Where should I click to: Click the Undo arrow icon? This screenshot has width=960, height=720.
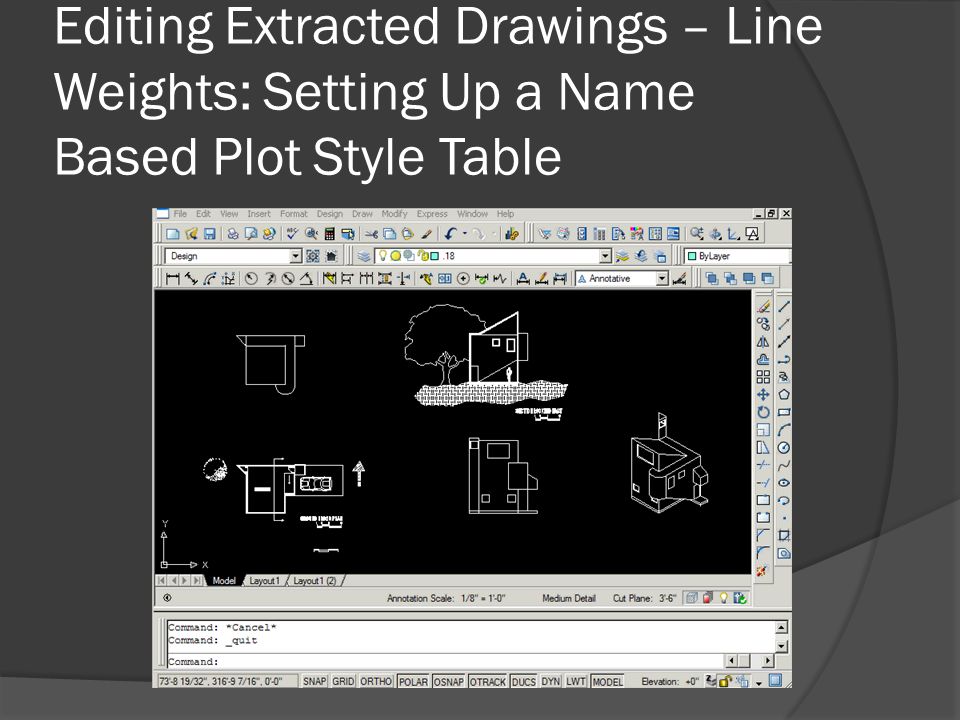(451, 234)
